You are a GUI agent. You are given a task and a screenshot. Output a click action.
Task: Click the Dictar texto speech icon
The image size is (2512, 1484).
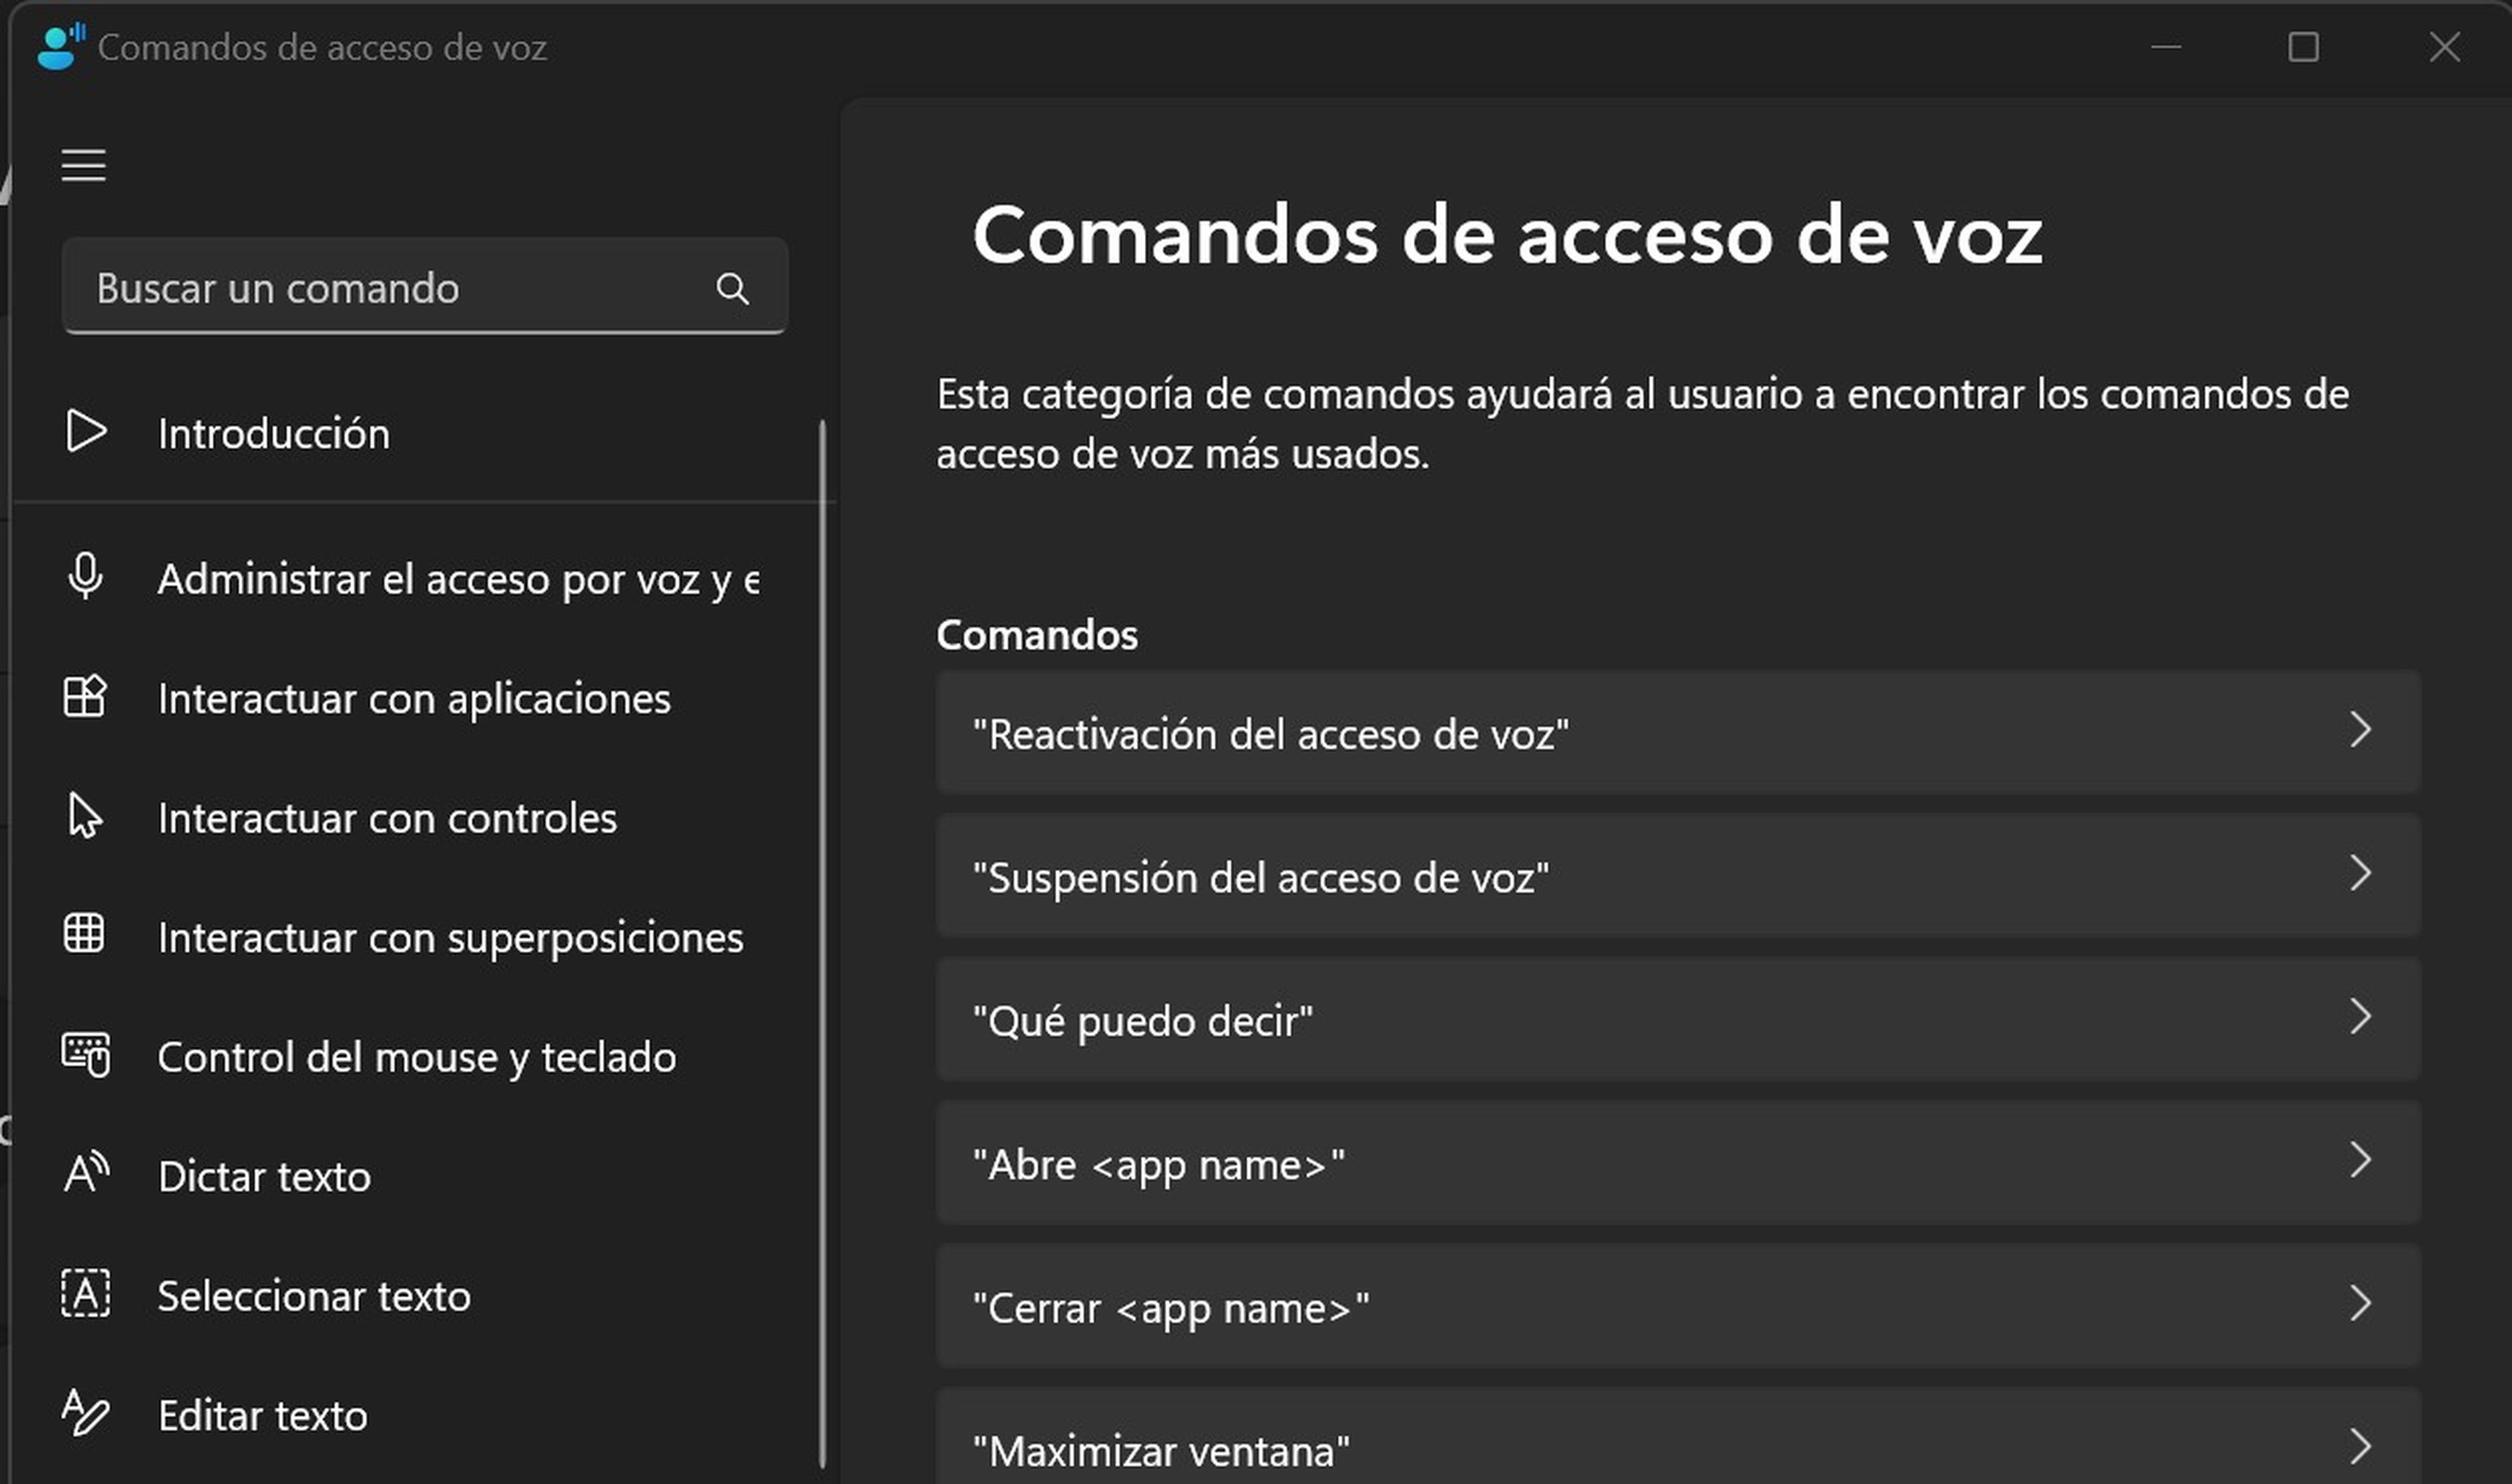(86, 1173)
